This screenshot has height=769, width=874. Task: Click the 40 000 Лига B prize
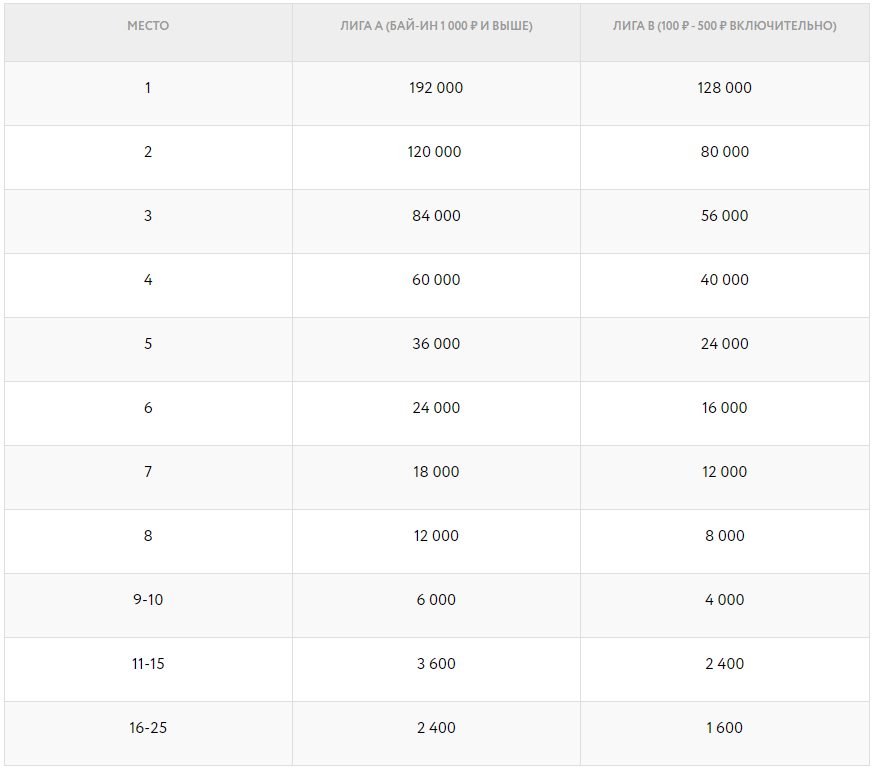[724, 280]
